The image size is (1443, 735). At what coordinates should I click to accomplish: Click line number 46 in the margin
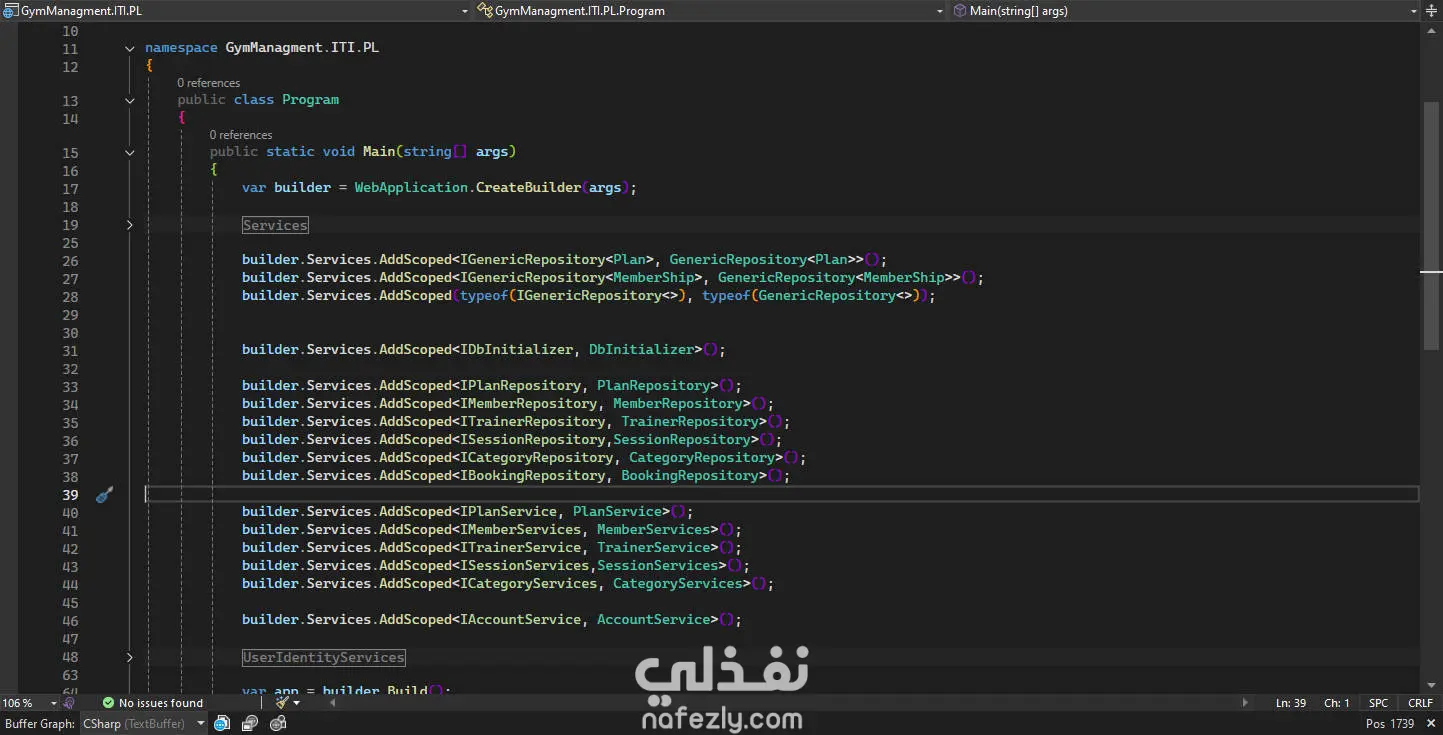point(70,620)
